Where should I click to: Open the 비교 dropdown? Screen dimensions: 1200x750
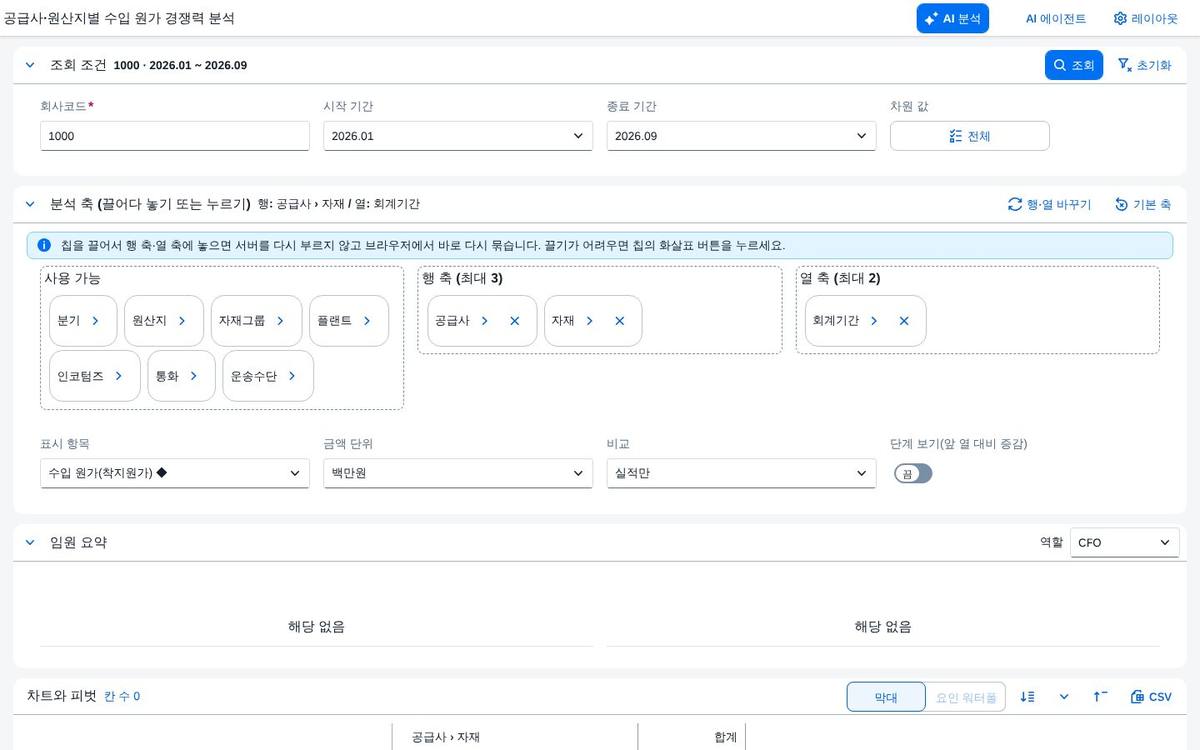pos(741,473)
